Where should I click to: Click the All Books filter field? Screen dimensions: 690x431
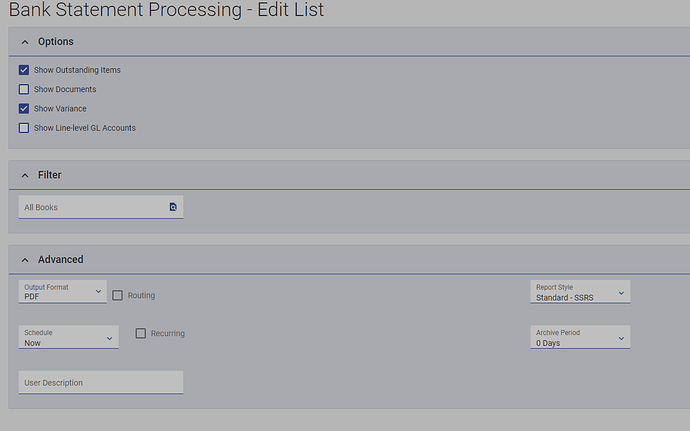[90, 207]
